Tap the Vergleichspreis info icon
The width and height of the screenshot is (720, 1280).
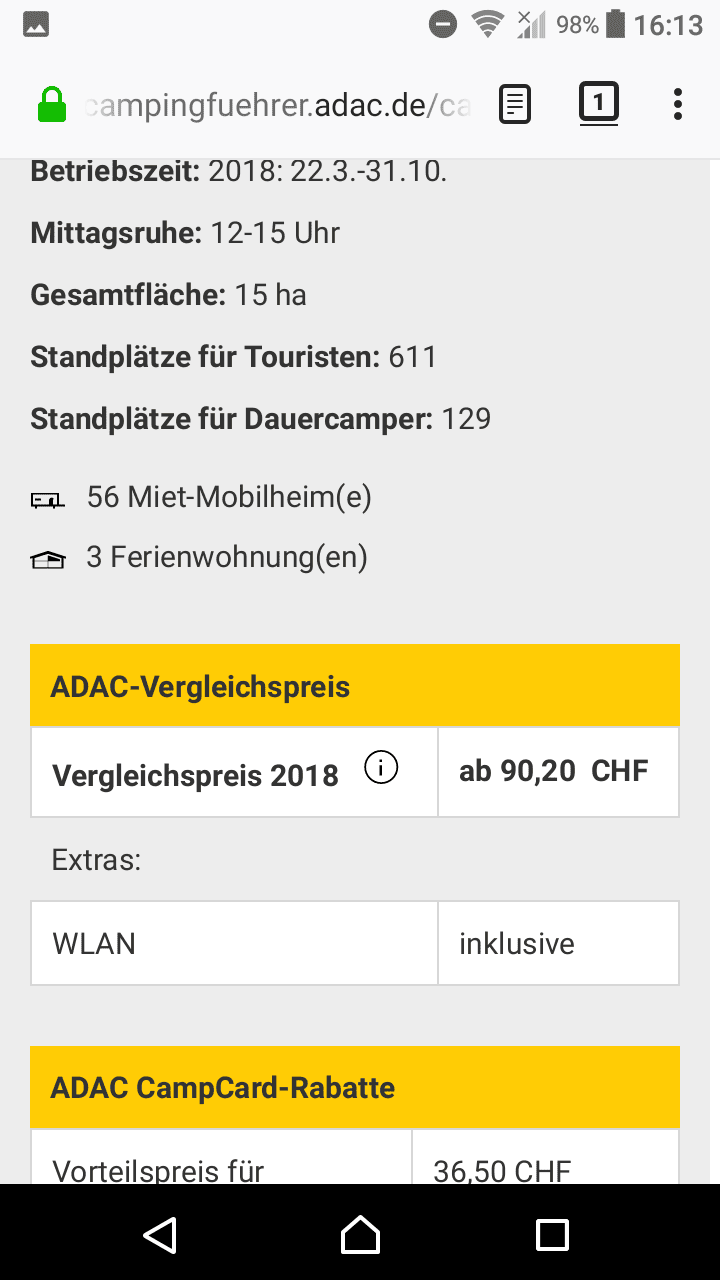tap(381, 768)
